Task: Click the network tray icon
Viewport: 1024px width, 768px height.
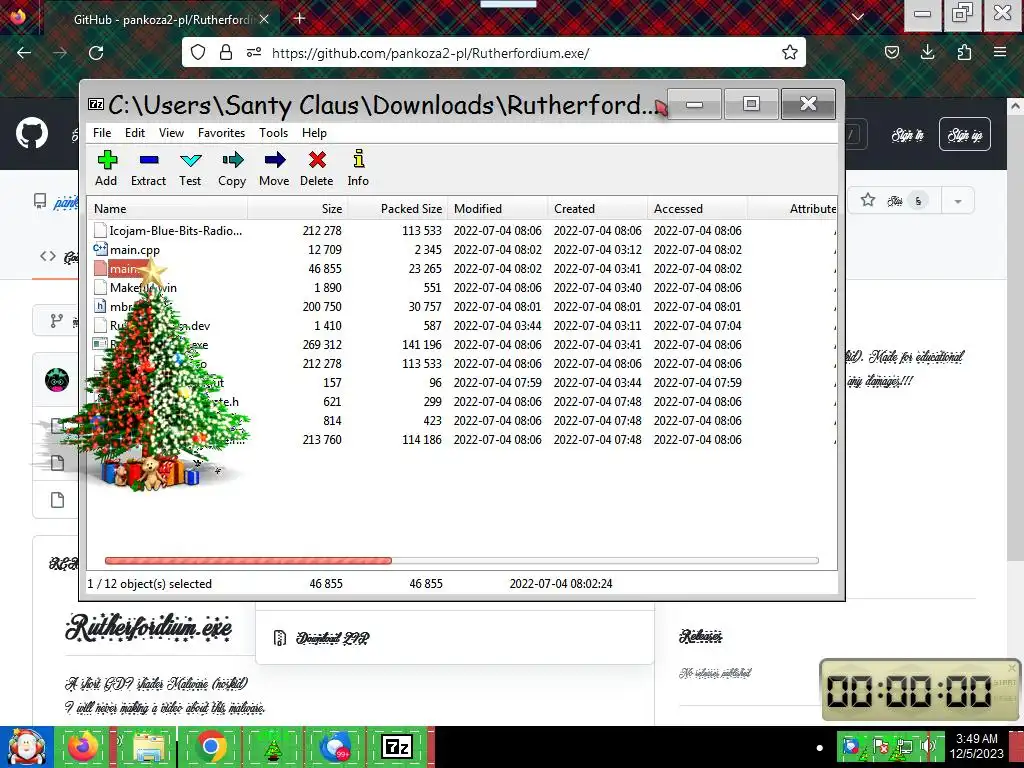Action: click(x=904, y=747)
